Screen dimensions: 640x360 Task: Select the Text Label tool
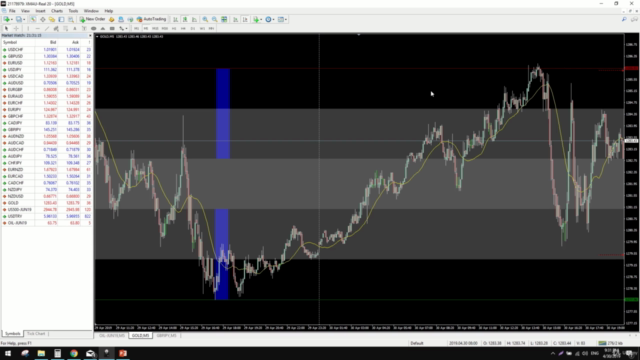(x=84, y=29)
